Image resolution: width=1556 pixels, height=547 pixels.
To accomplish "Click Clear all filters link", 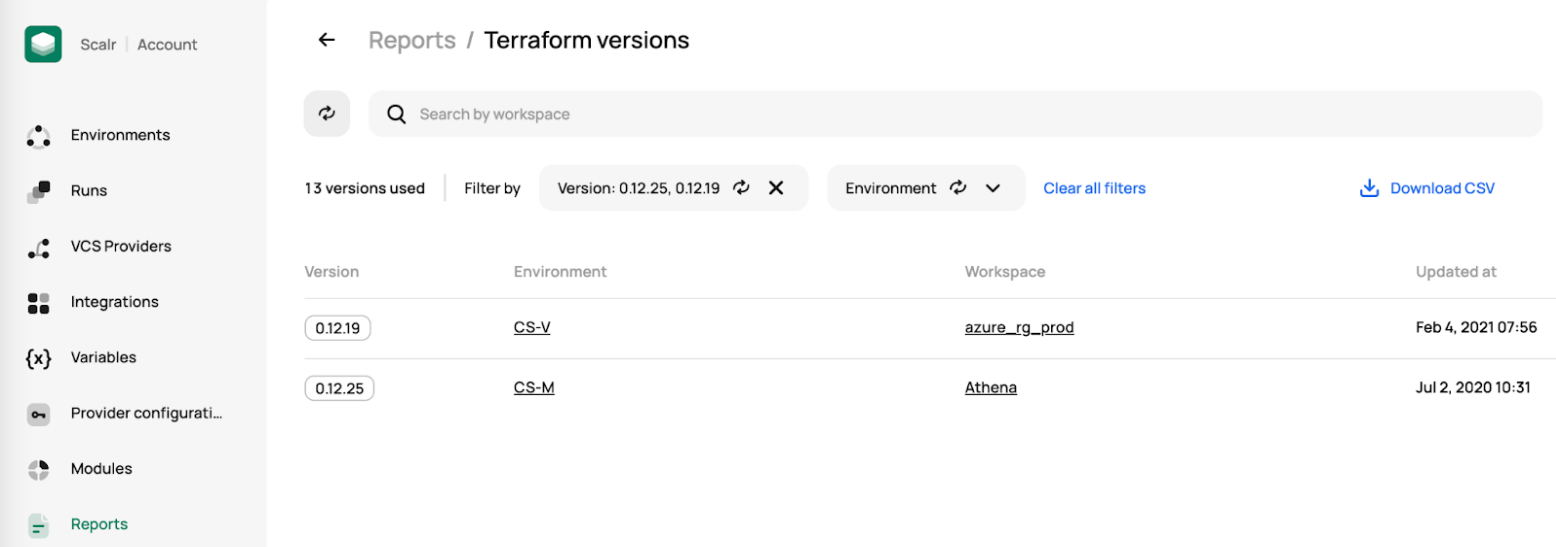I will pos(1094,188).
